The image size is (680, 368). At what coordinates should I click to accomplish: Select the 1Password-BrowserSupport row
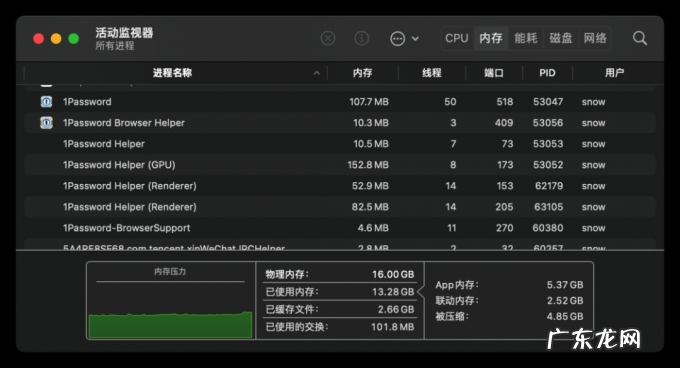340,228
